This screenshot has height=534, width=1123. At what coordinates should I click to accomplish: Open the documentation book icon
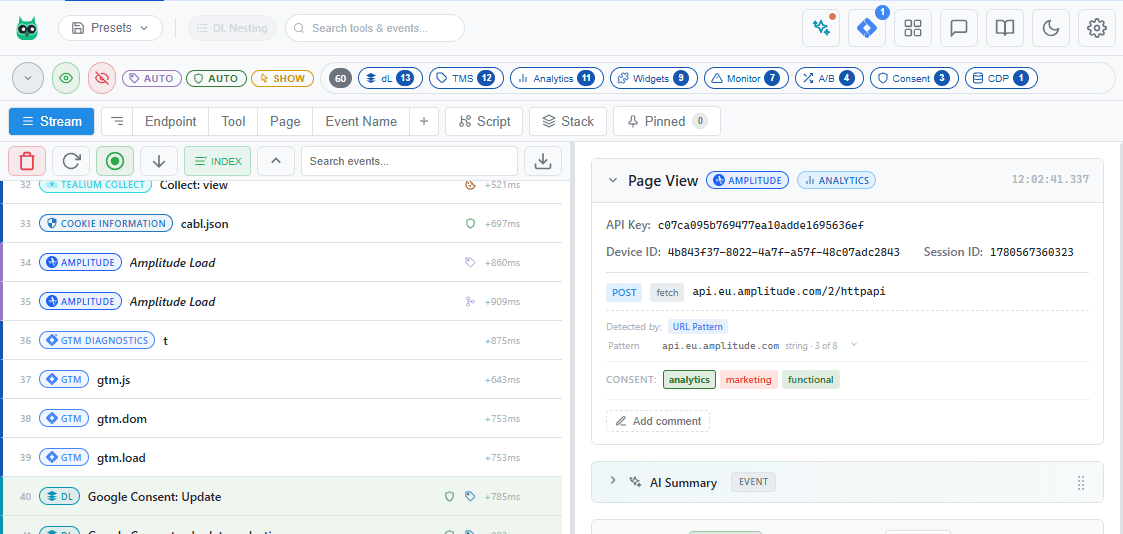coord(1005,28)
